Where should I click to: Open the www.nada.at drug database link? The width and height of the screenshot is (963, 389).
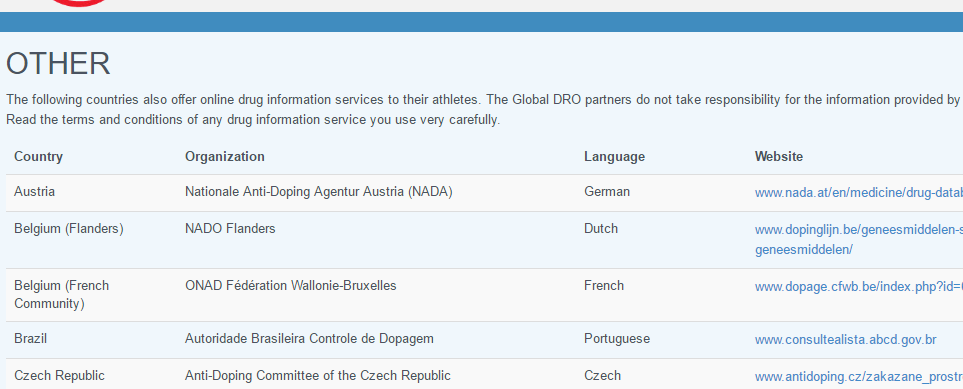[859, 193]
